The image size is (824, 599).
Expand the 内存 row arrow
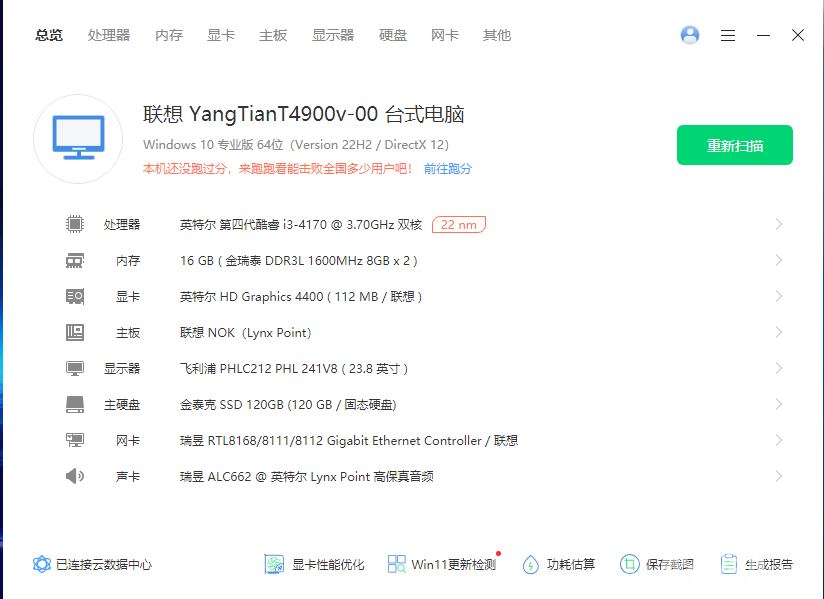tap(778, 261)
